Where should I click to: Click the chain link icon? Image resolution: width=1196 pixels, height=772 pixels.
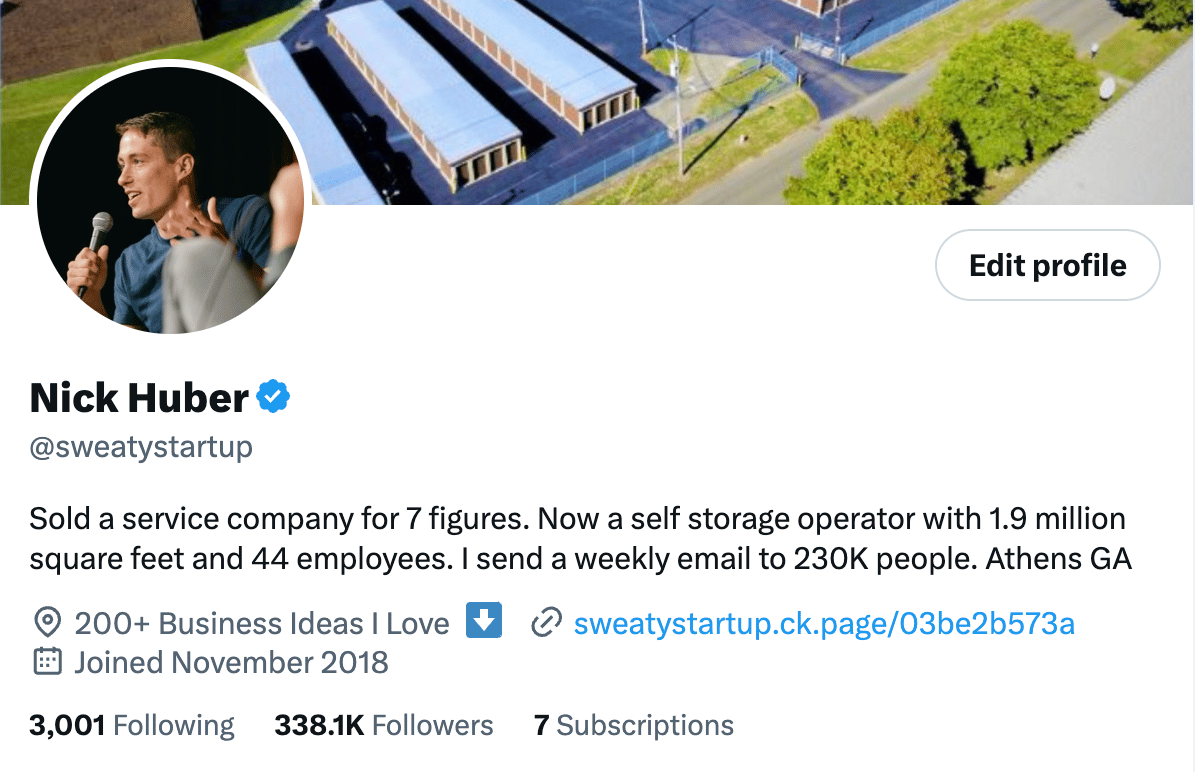pos(546,622)
